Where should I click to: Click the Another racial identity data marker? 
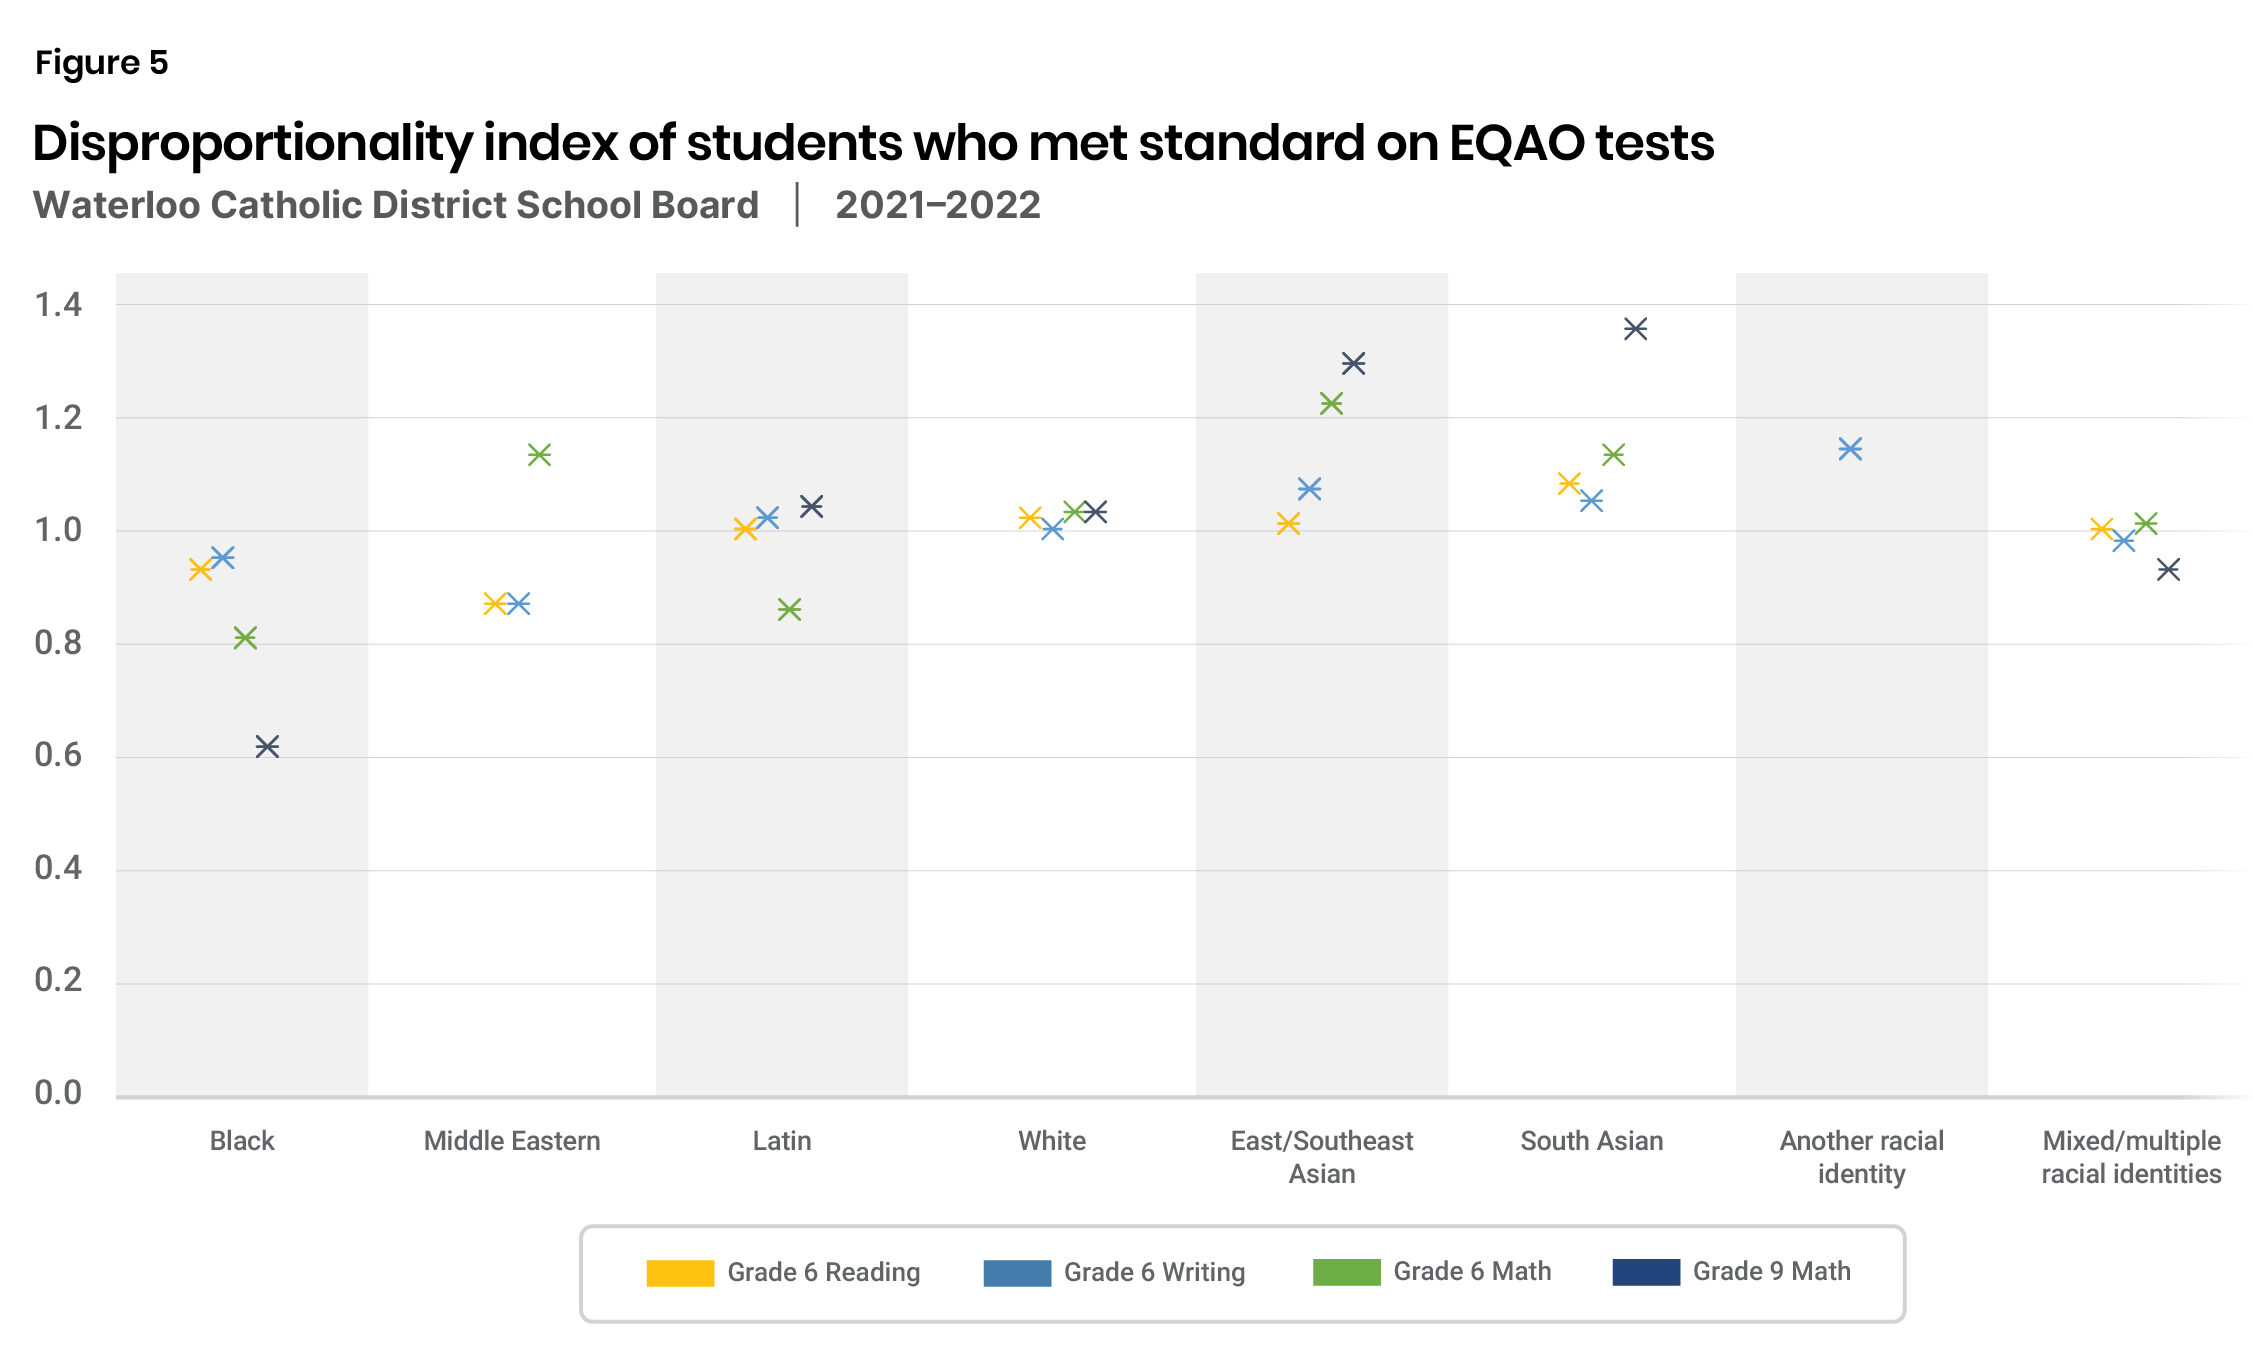coord(1850,449)
